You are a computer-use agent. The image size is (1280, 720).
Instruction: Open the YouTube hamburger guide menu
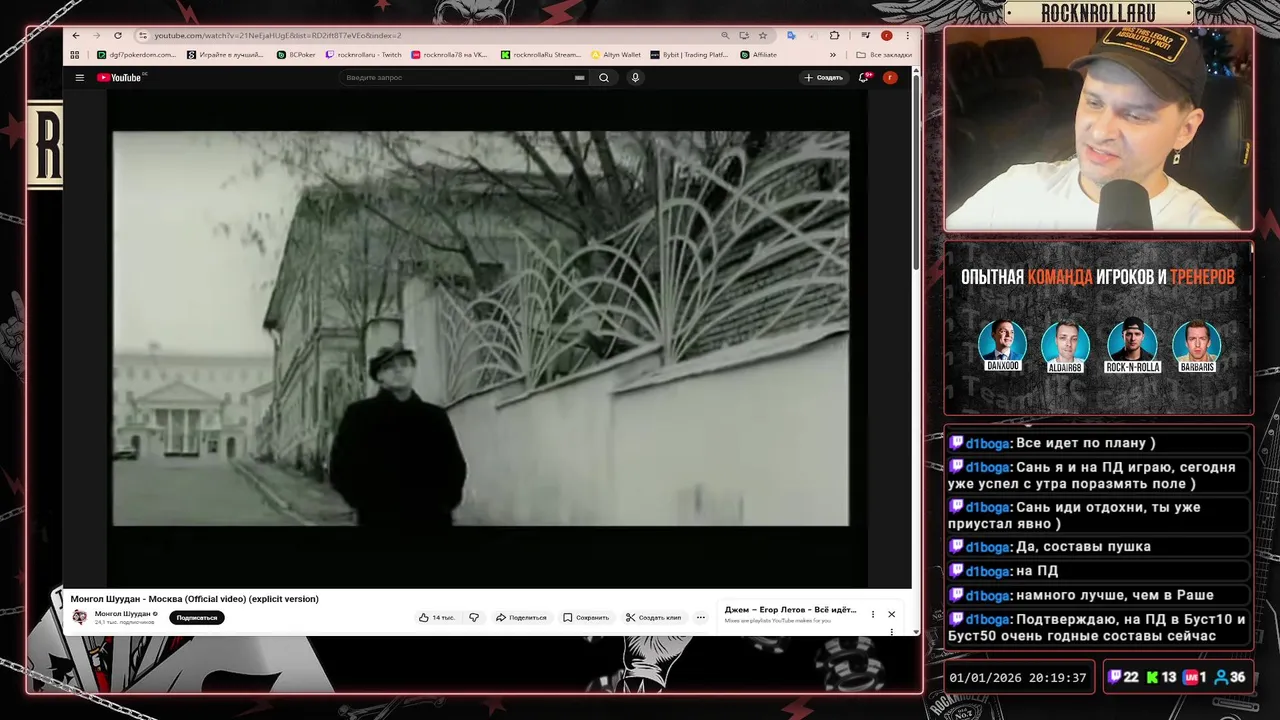(x=80, y=77)
